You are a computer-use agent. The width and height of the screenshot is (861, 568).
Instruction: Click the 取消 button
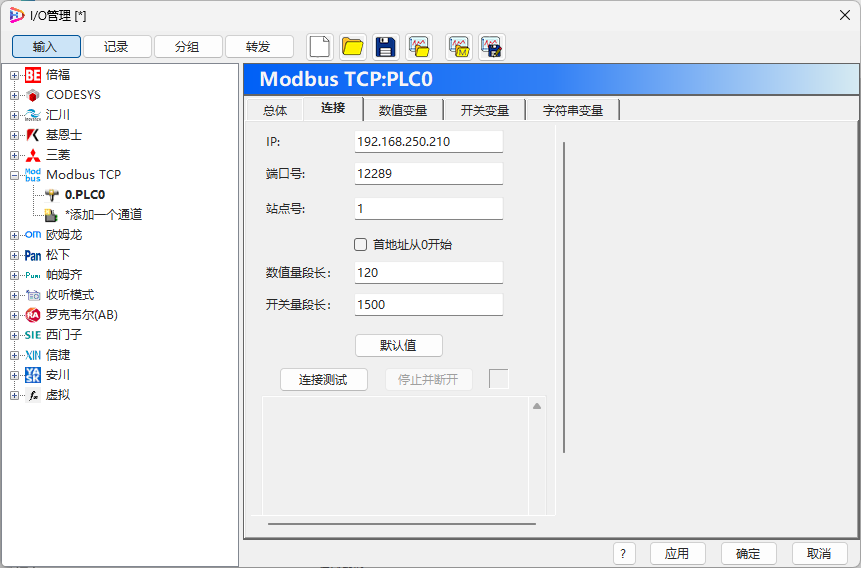[819, 554]
